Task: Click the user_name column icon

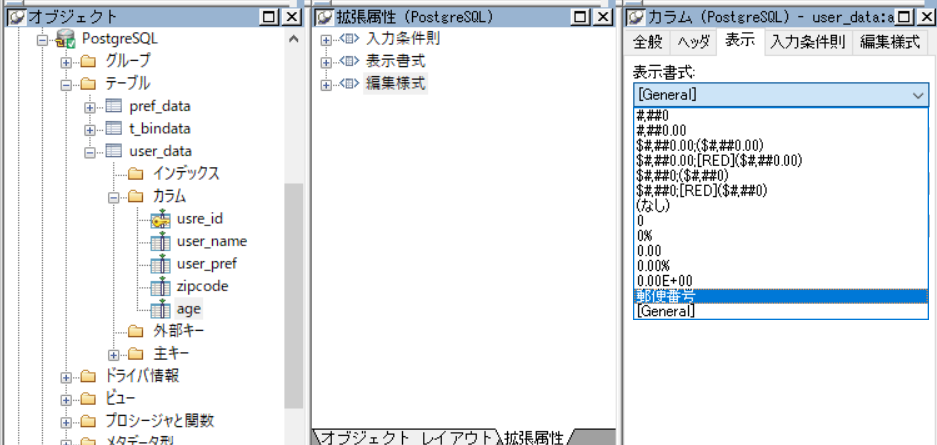Action: pyautogui.click(x=160, y=242)
